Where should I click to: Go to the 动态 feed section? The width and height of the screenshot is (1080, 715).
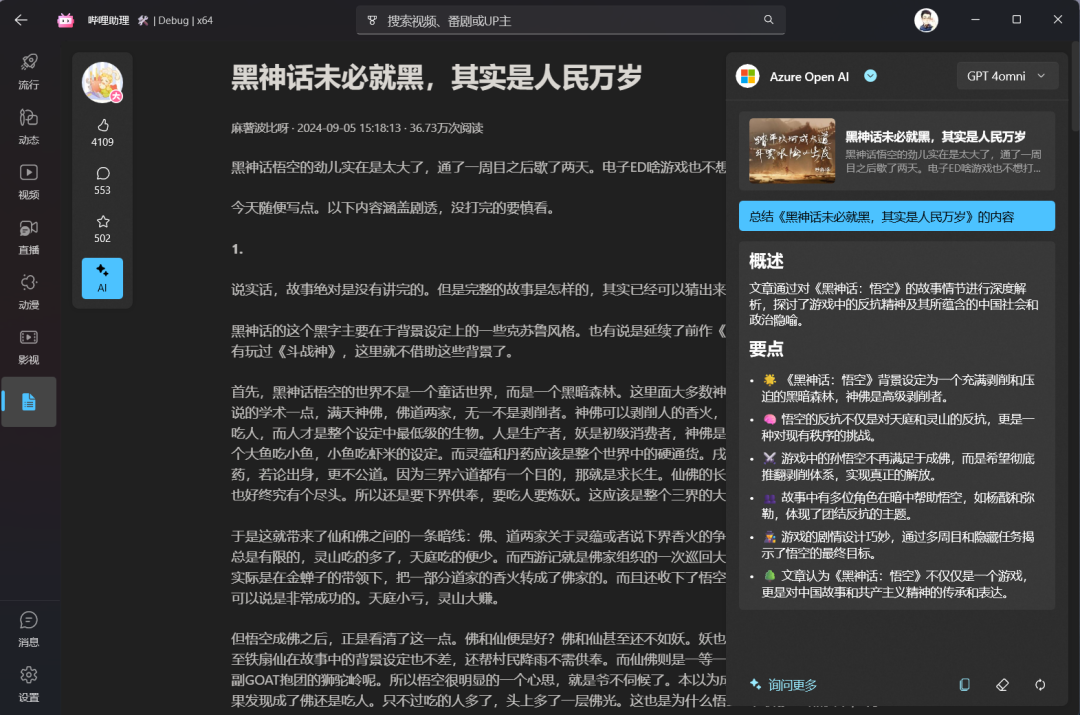(x=29, y=125)
